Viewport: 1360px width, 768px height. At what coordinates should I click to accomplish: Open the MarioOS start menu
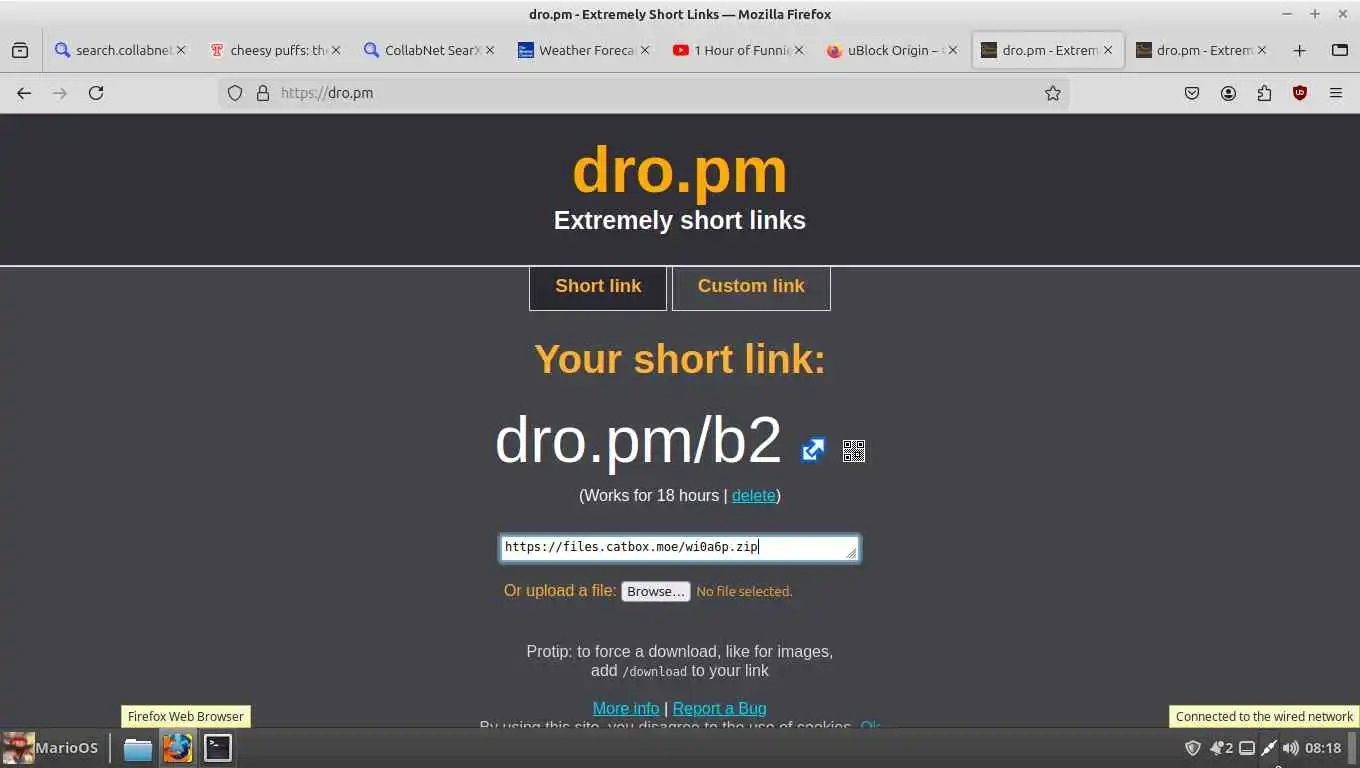[51, 747]
